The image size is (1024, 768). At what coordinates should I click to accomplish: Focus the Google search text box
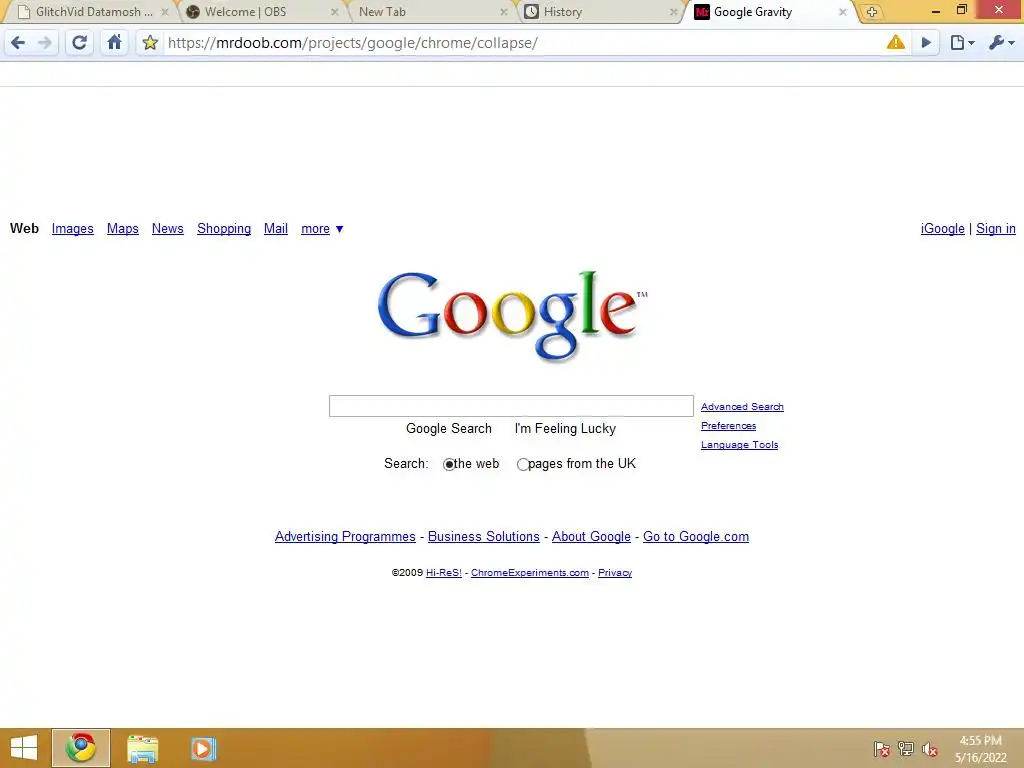coord(511,406)
